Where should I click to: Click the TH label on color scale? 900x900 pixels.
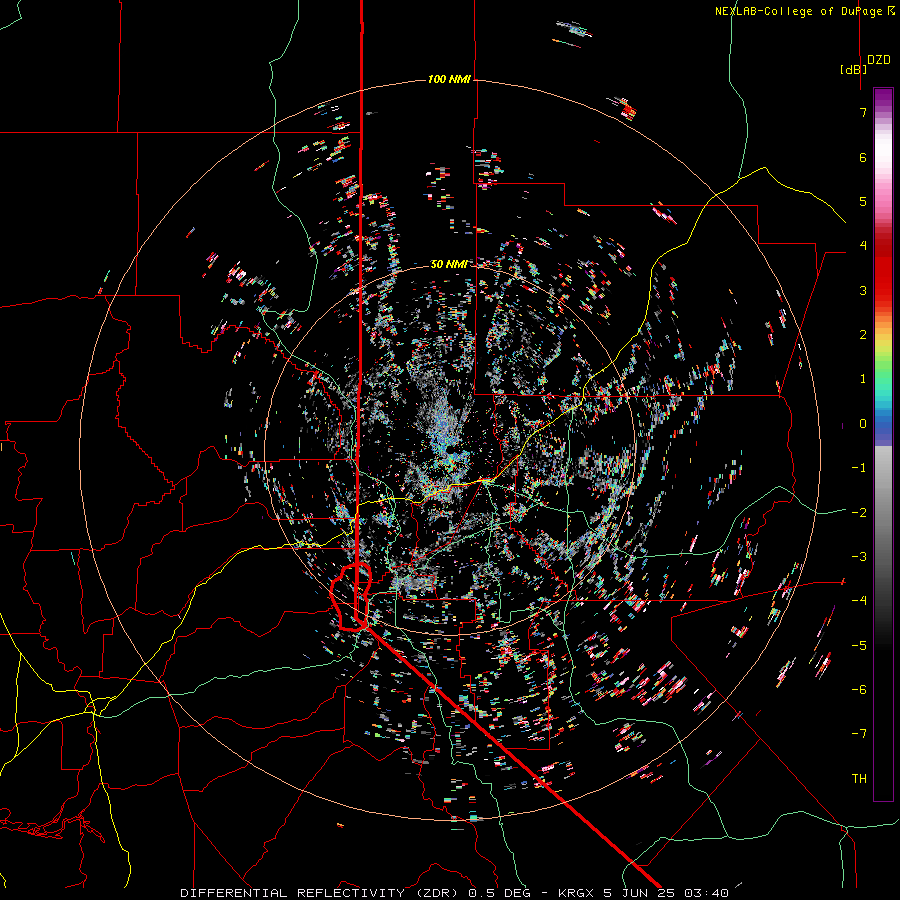click(x=859, y=778)
